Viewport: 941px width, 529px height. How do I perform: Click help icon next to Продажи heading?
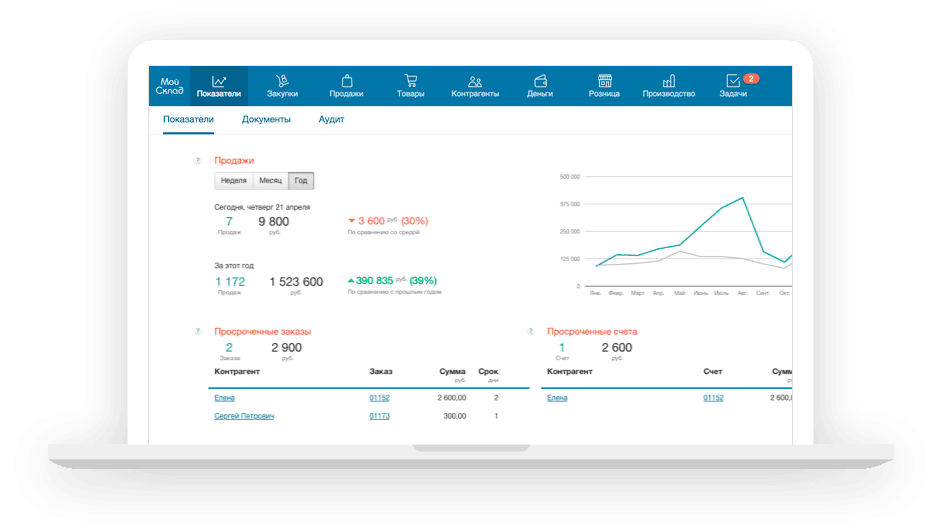pos(197,160)
